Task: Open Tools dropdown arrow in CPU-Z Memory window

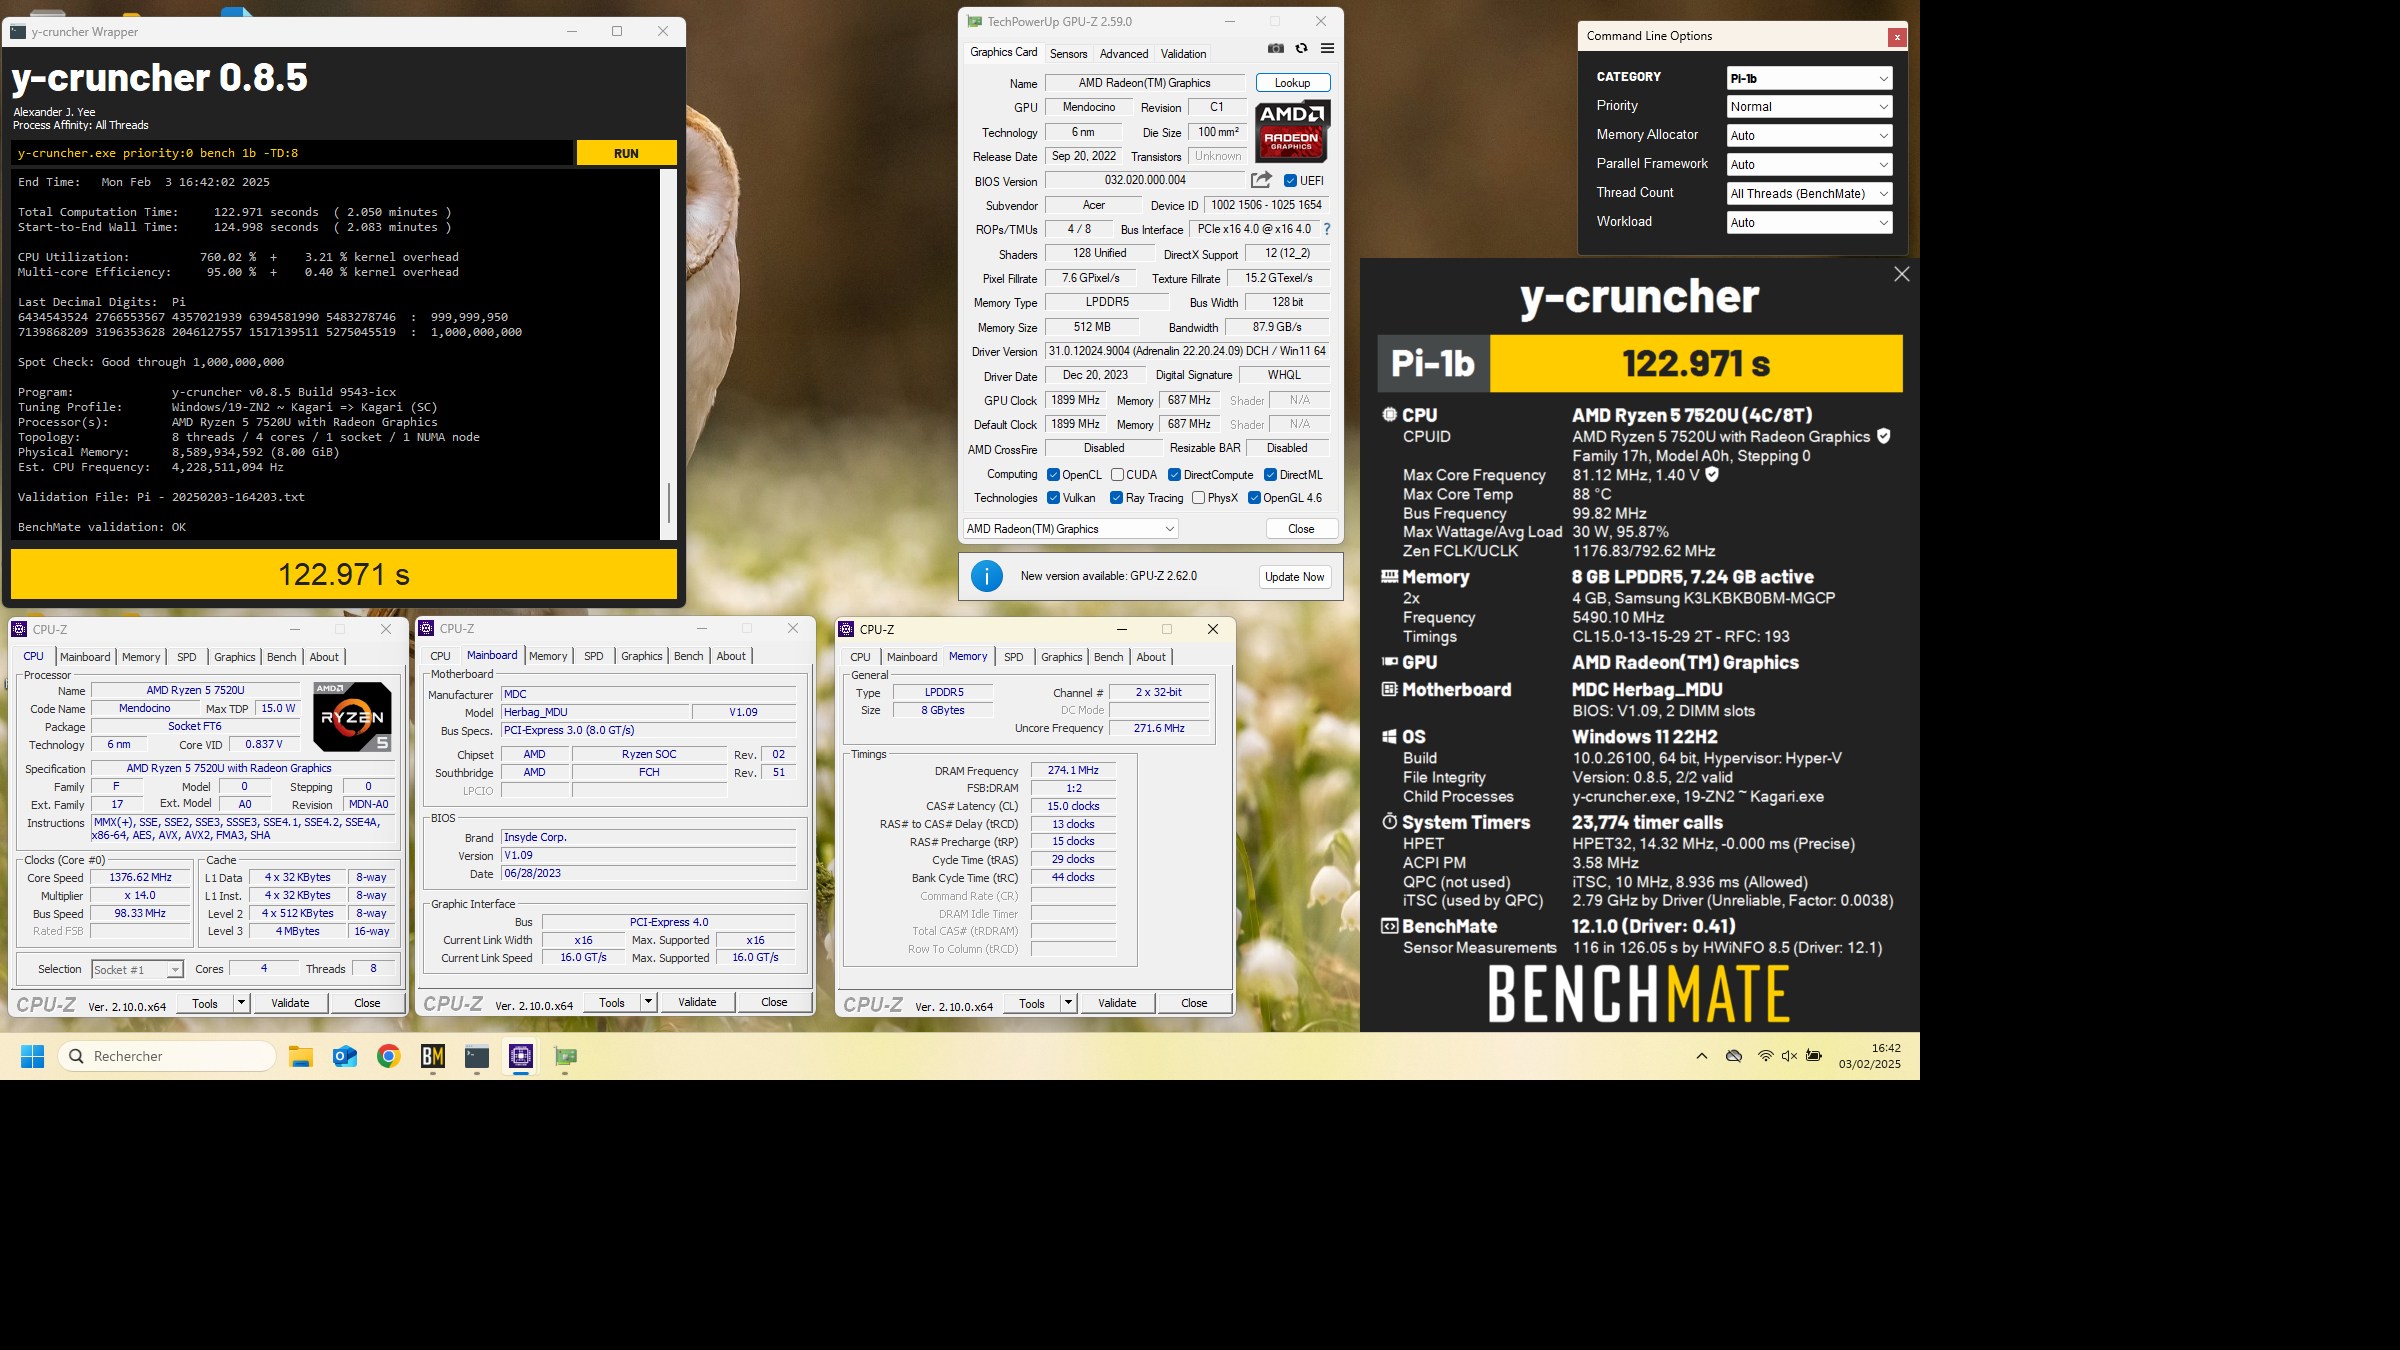Action: [x=1068, y=1003]
